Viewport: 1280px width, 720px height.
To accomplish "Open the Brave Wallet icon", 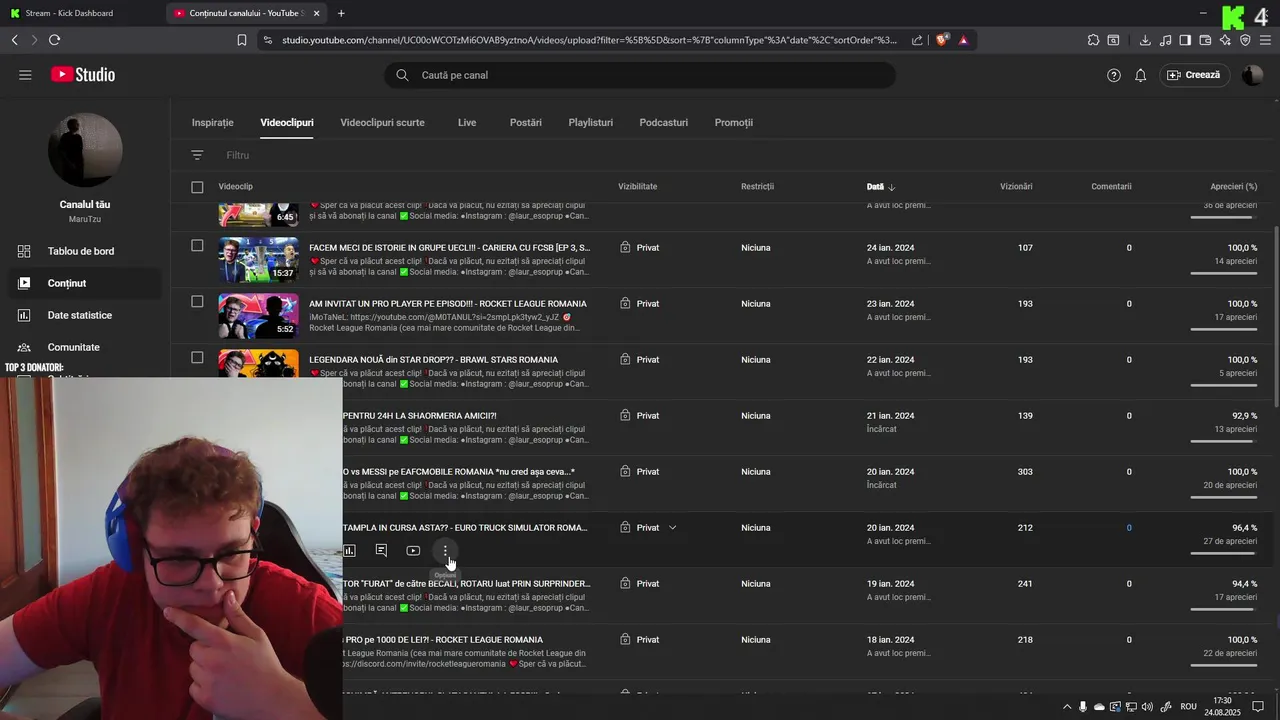I will click(1205, 40).
